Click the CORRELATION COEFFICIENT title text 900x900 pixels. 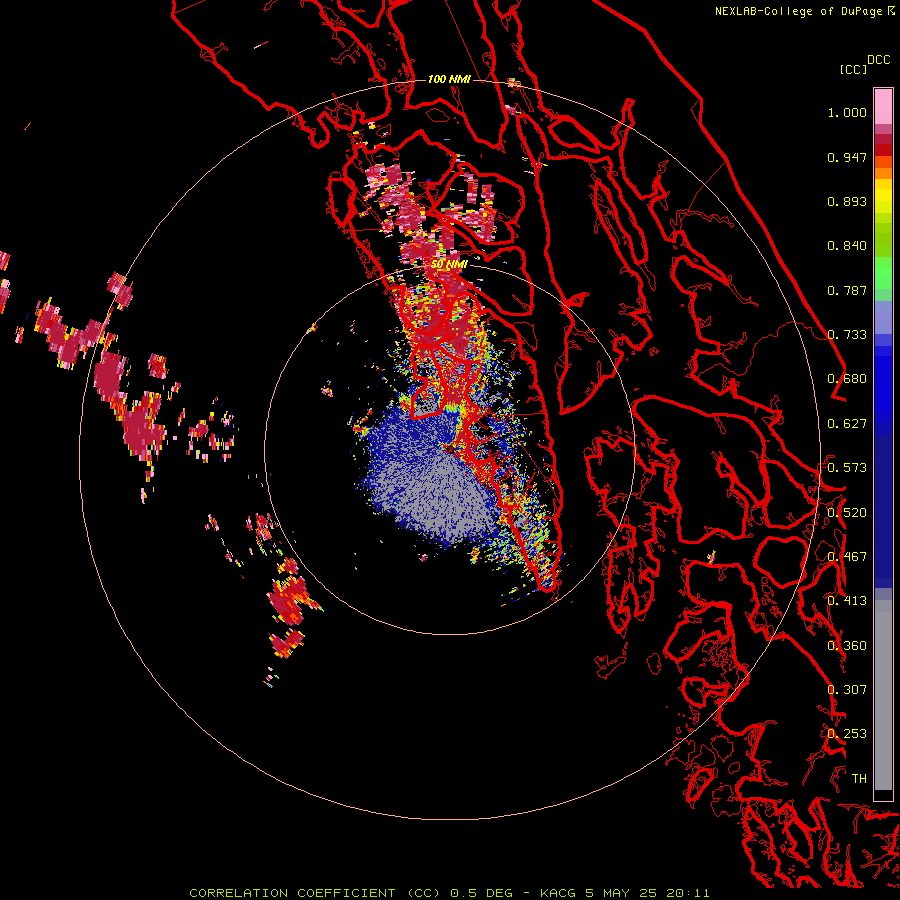click(315, 893)
